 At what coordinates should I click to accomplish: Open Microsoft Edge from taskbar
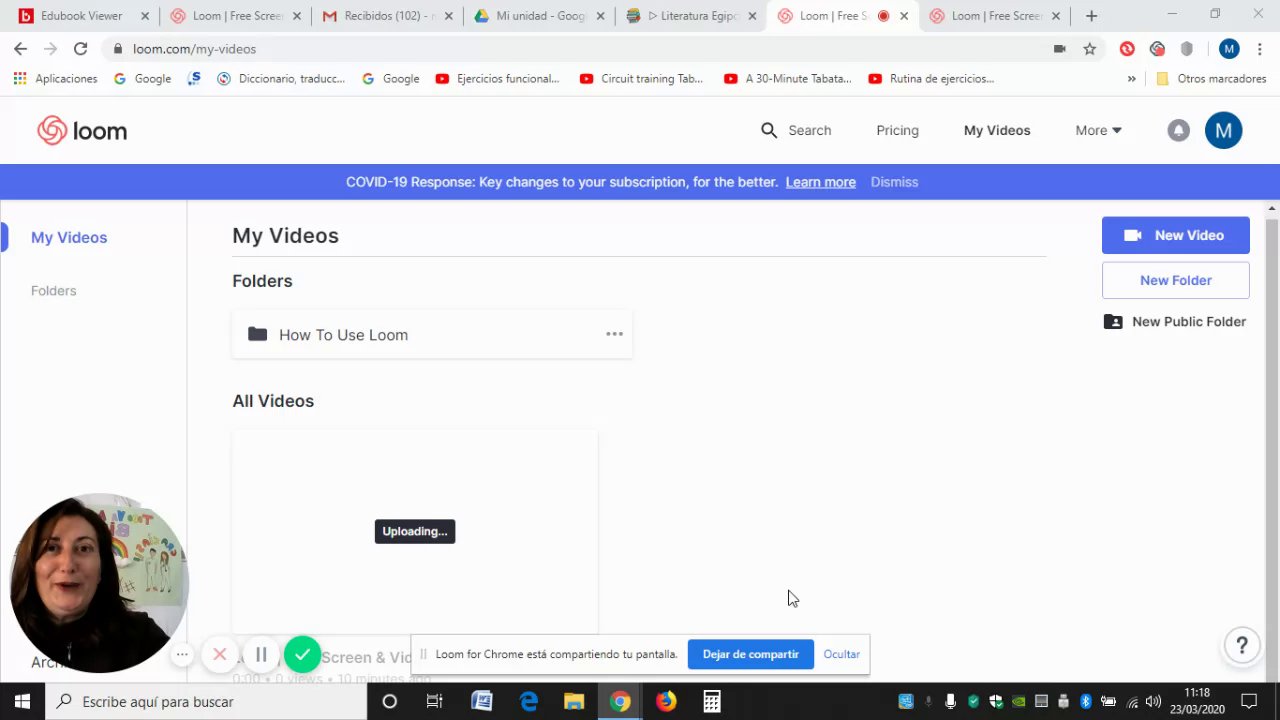(x=528, y=701)
